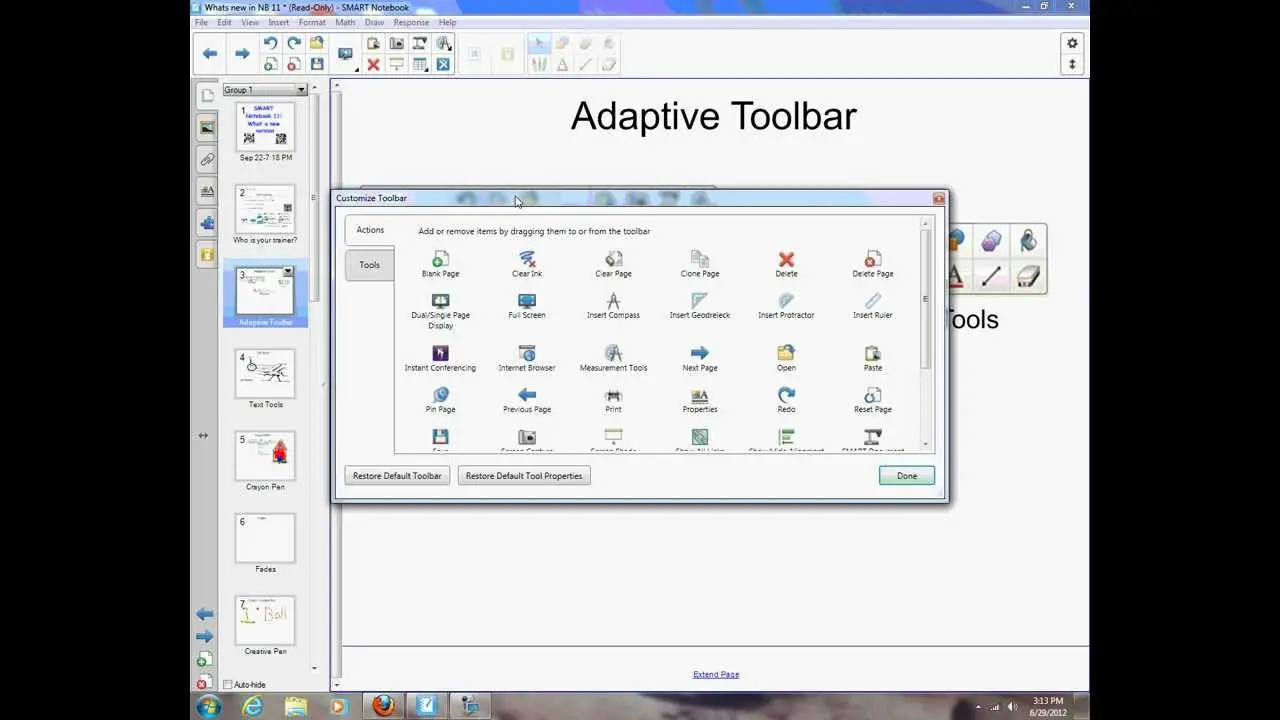Open the Response menu

point(411,22)
